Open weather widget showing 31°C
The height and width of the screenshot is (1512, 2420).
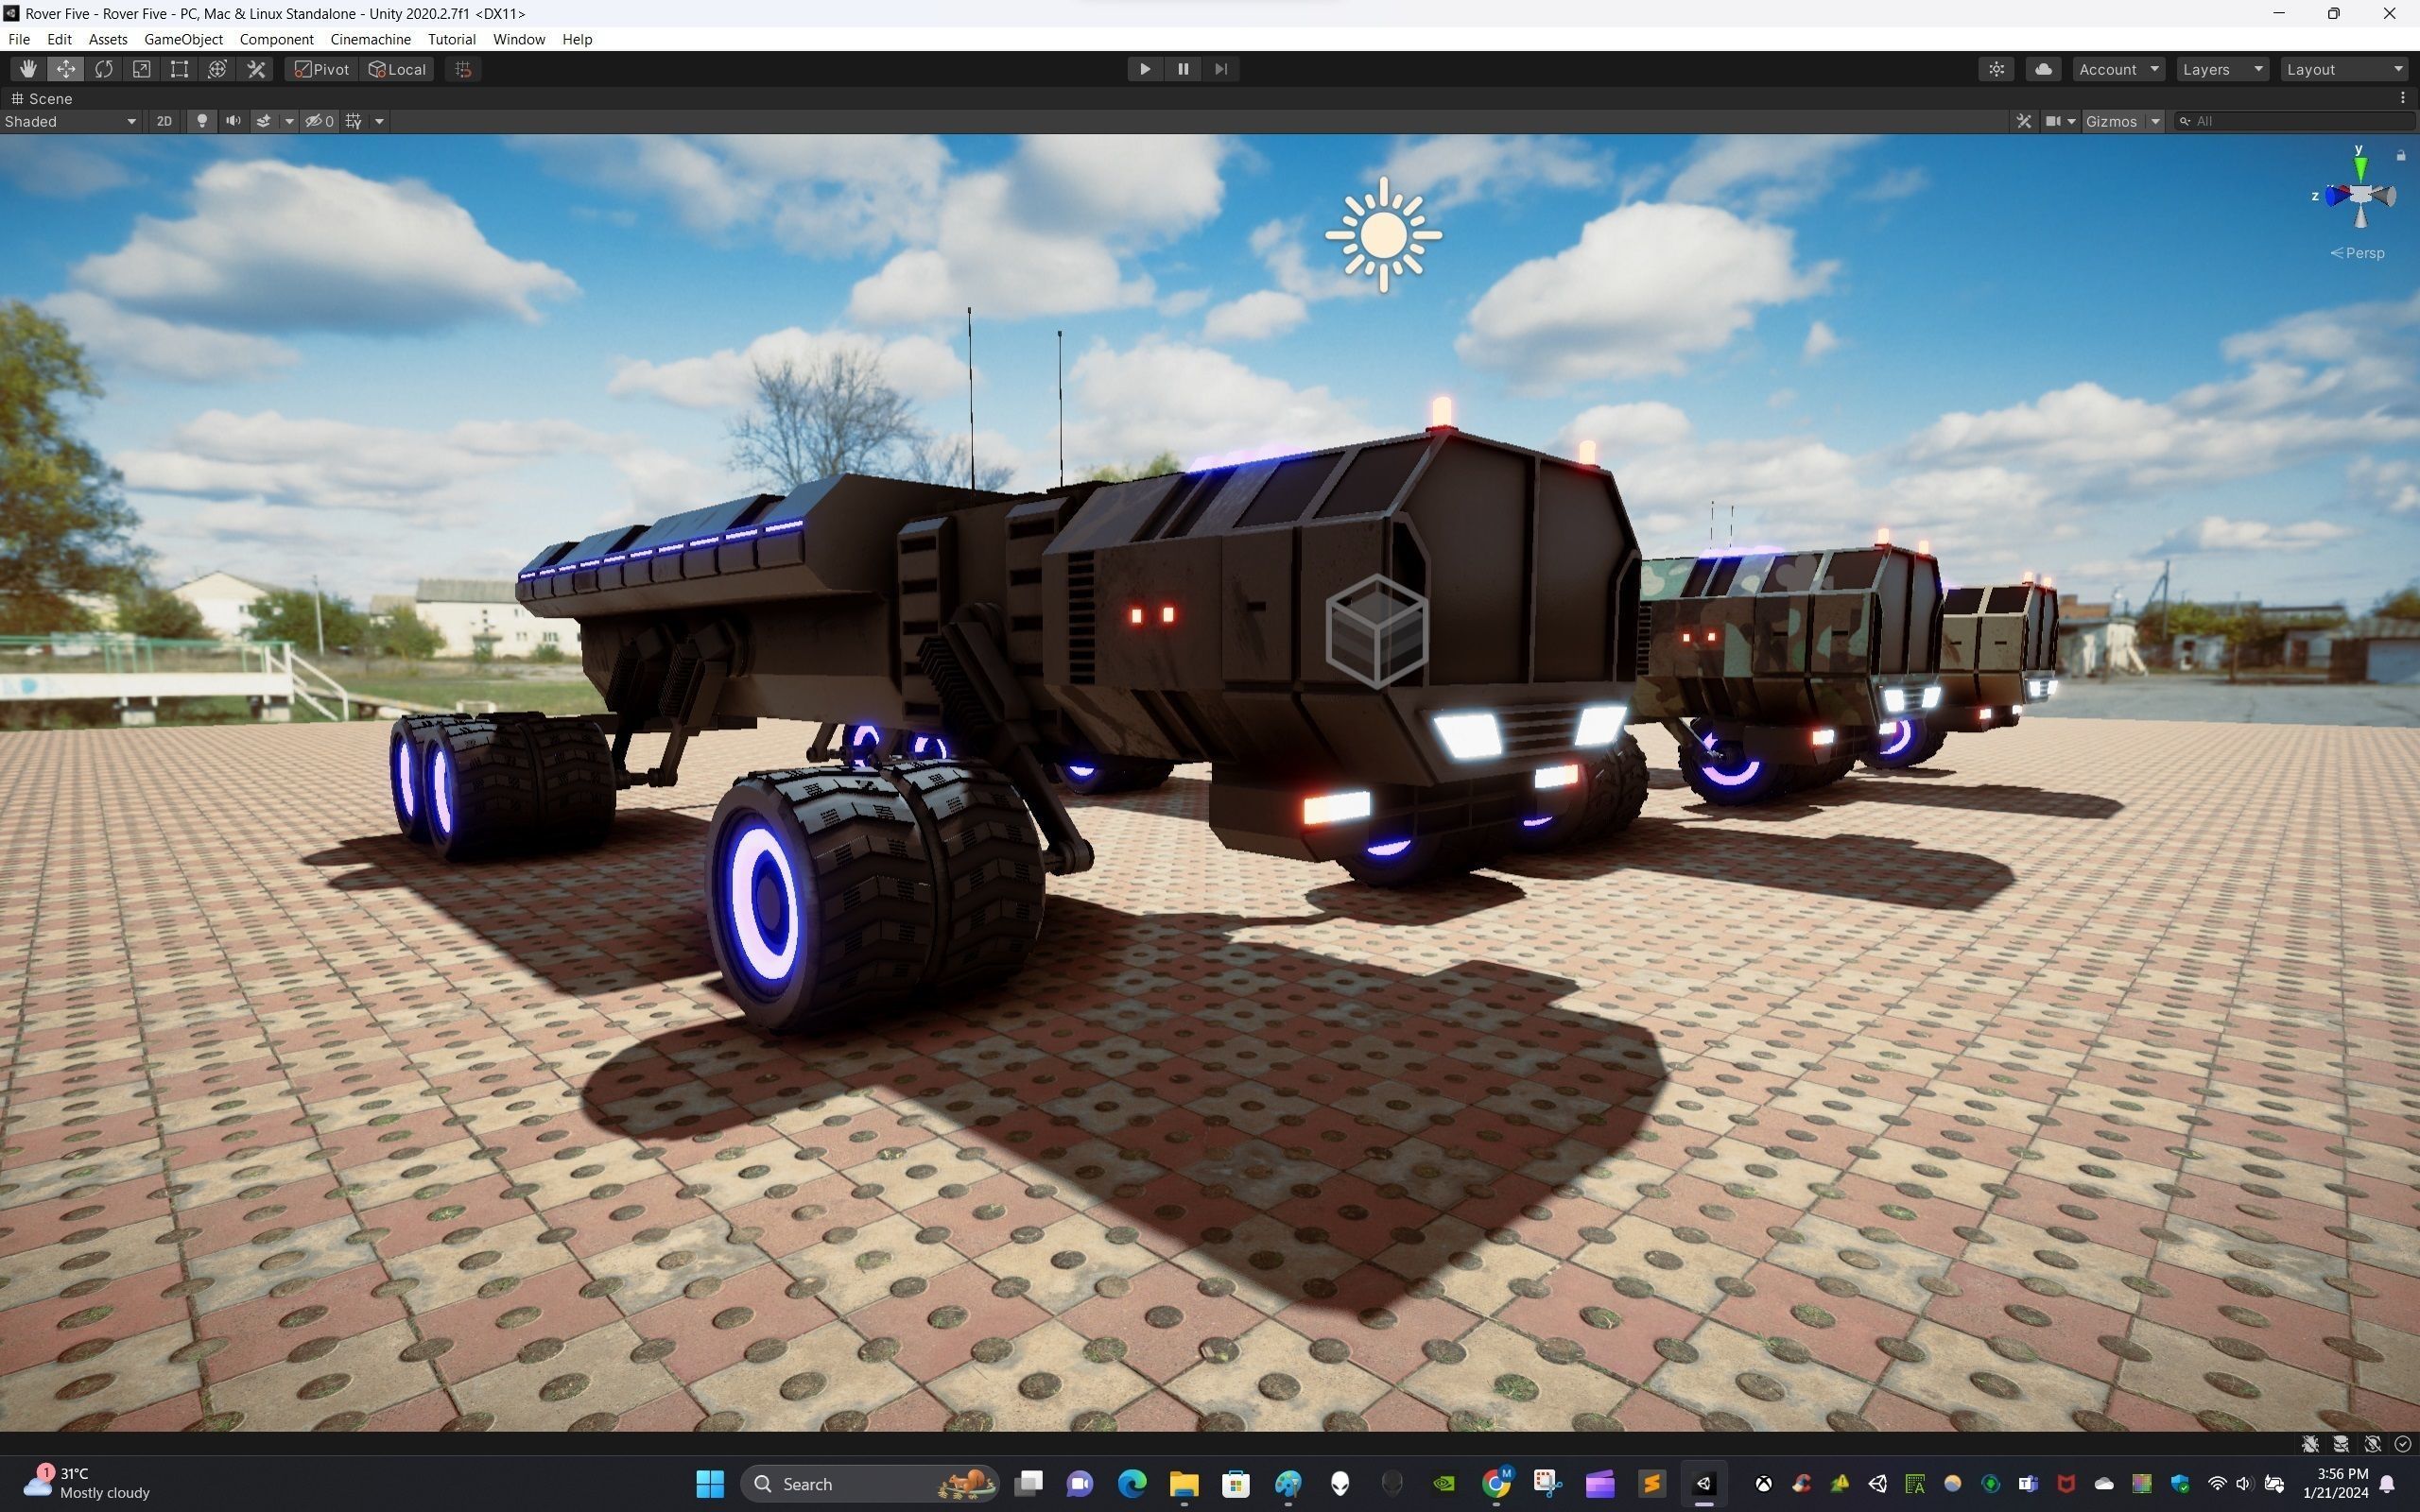click(x=86, y=1483)
